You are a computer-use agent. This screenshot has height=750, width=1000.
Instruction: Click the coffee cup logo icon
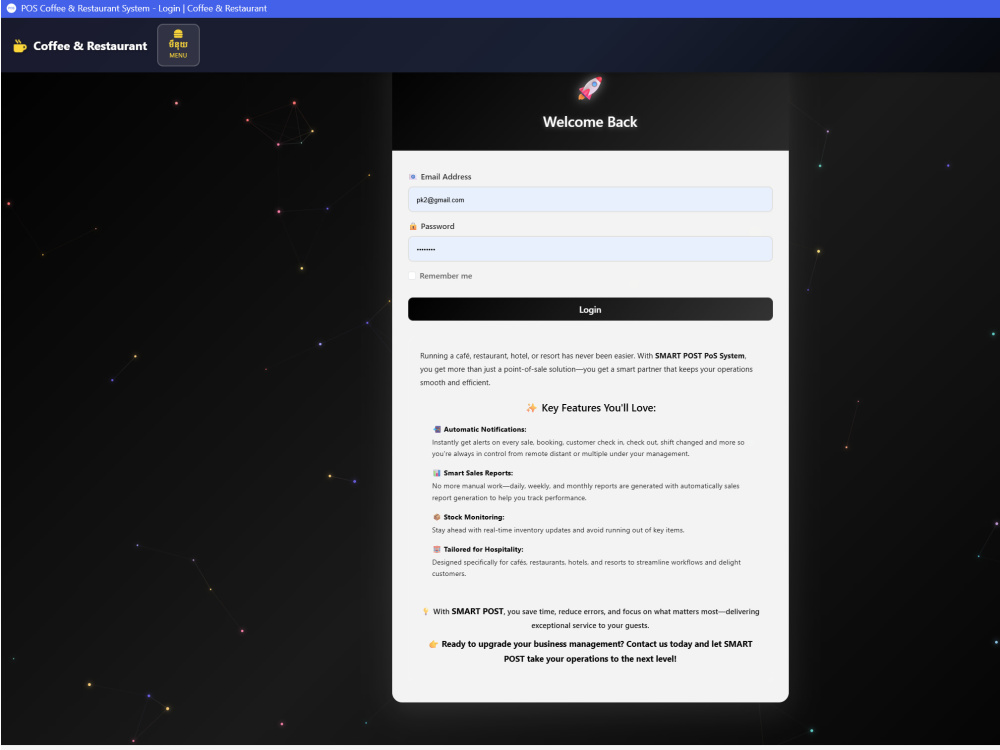coord(20,46)
